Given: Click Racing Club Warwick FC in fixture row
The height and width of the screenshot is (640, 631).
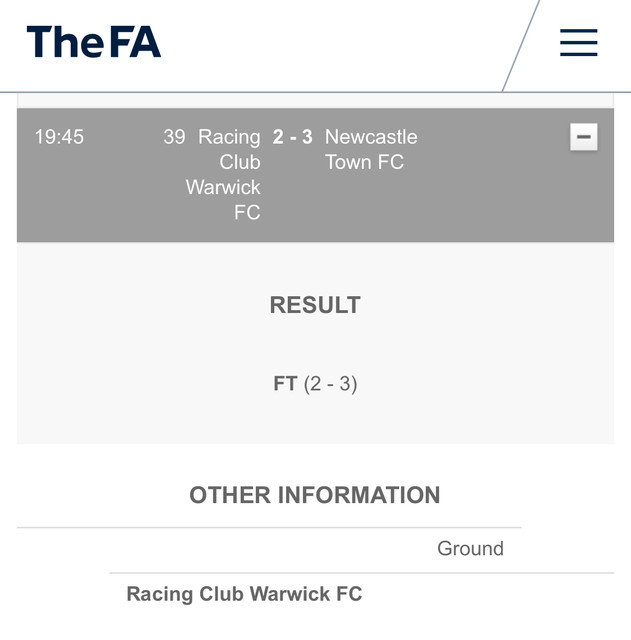Looking at the screenshot, I should pyautogui.click(x=224, y=174).
